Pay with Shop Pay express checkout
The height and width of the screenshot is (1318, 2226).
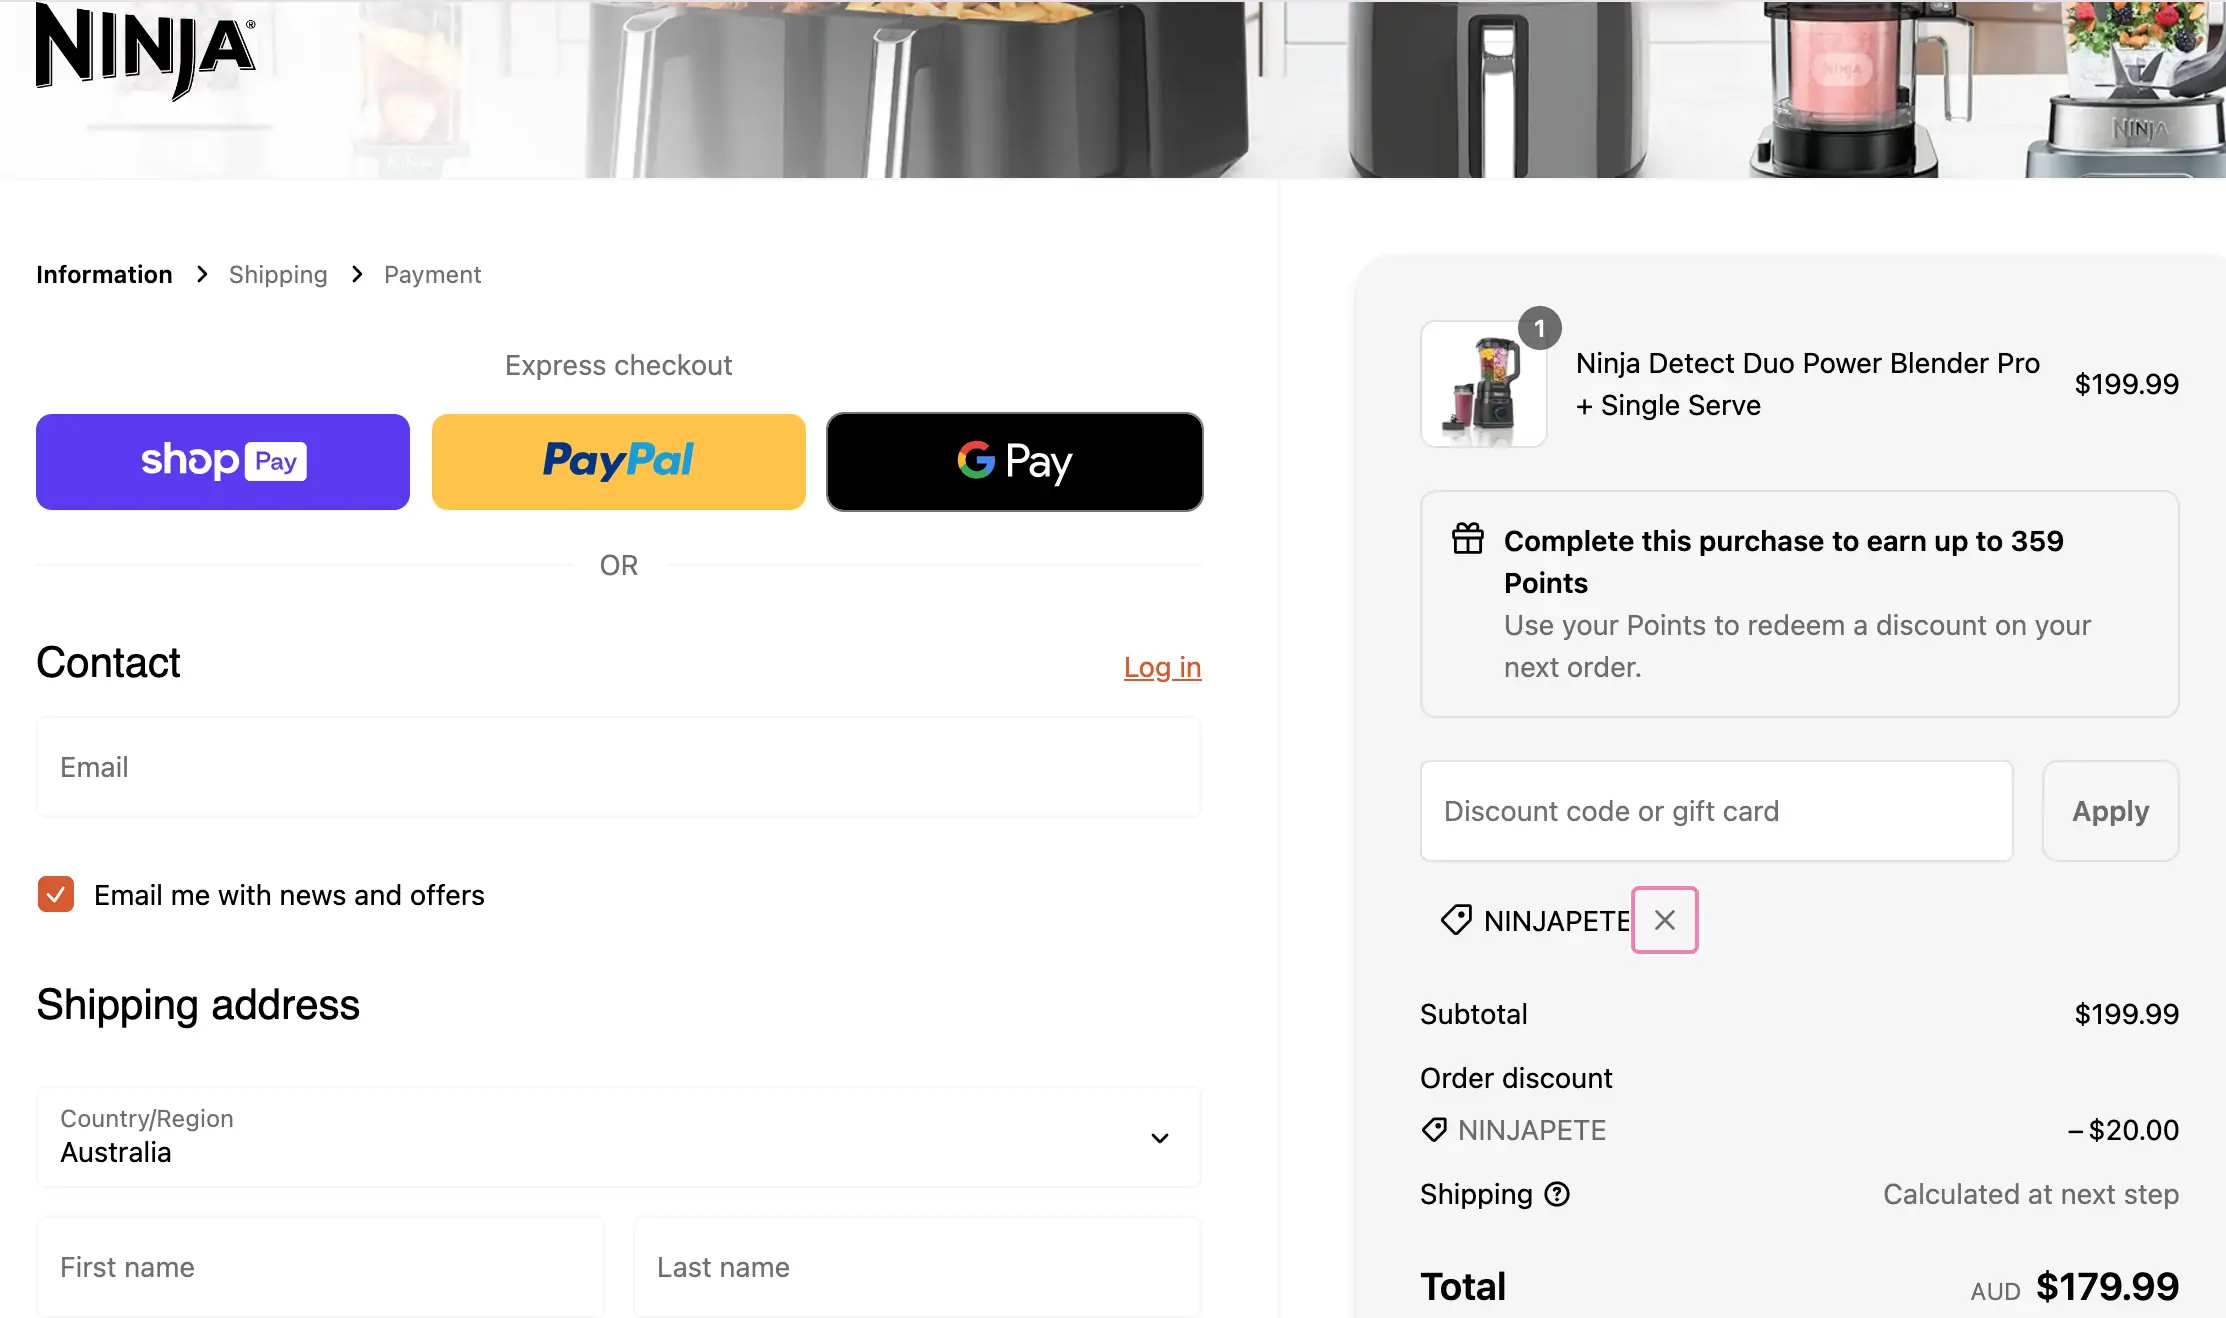pyautogui.click(x=223, y=462)
